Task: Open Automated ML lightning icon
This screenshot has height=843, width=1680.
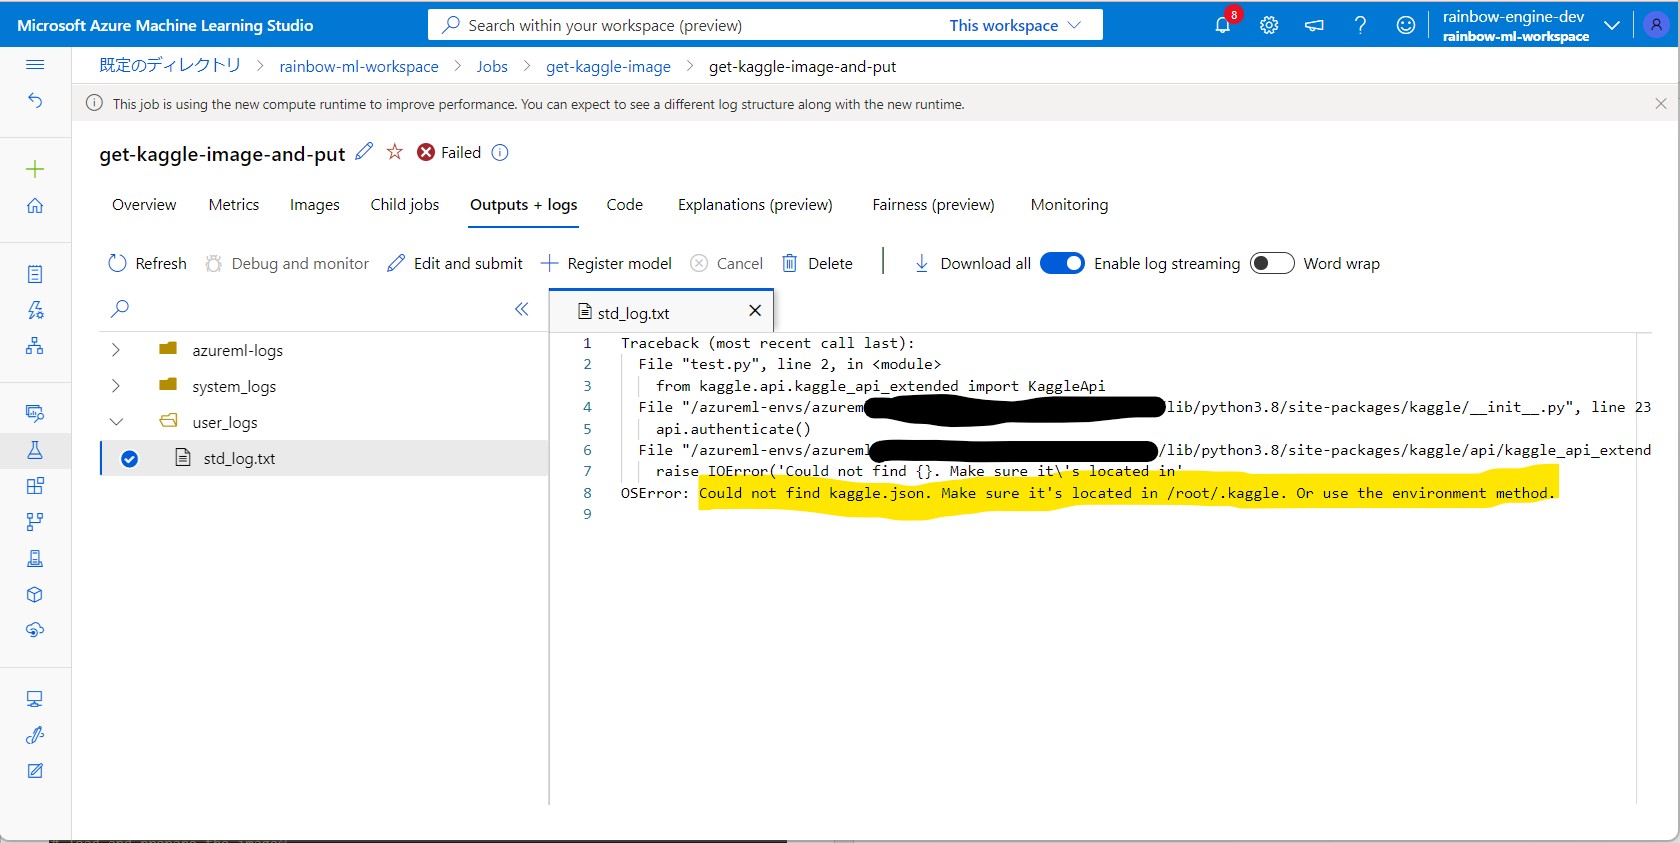Action: (x=35, y=310)
